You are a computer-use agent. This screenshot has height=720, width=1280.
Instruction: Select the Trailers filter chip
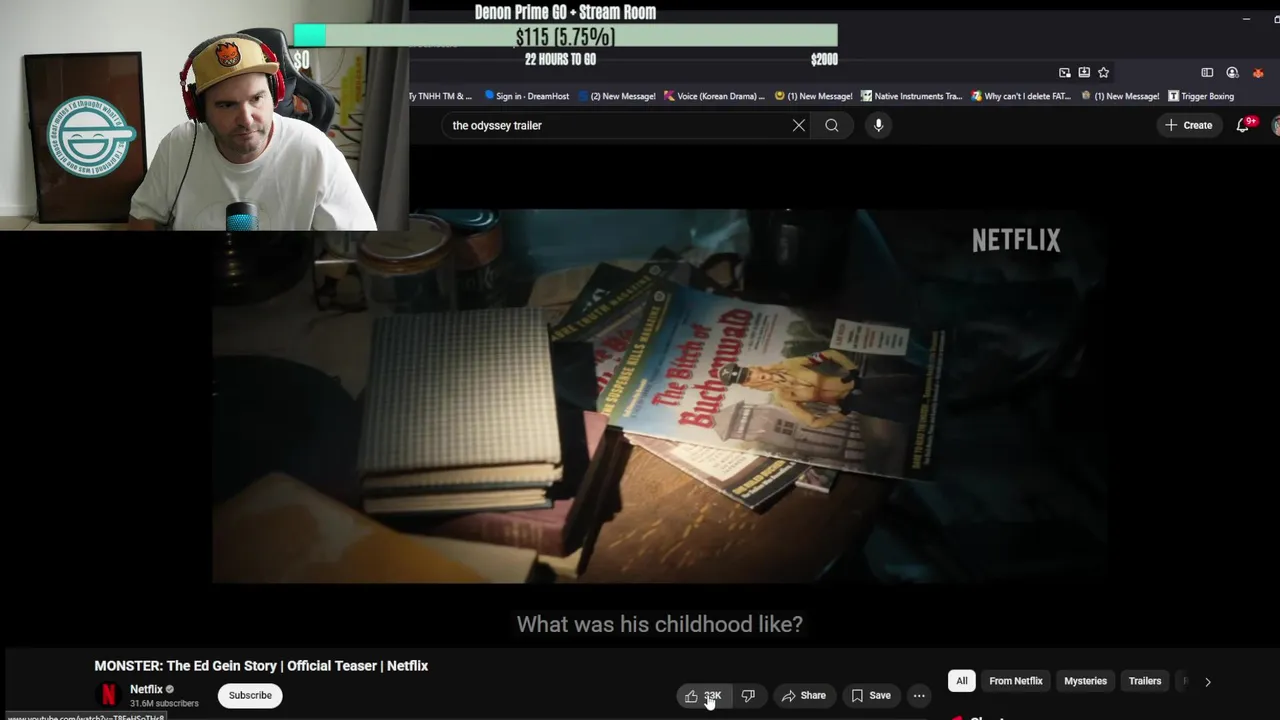click(x=1145, y=681)
